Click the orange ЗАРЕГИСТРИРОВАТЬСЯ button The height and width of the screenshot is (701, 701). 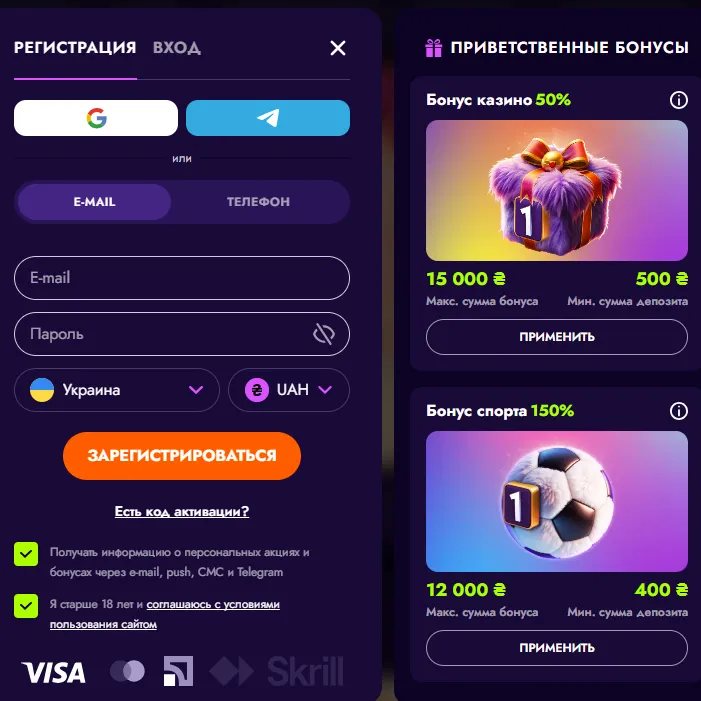(182, 456)
